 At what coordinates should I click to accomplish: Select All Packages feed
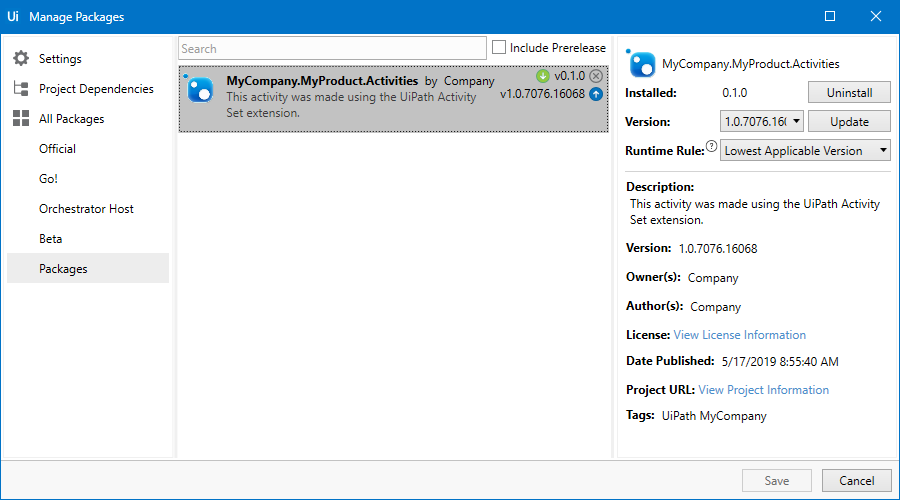88,118
